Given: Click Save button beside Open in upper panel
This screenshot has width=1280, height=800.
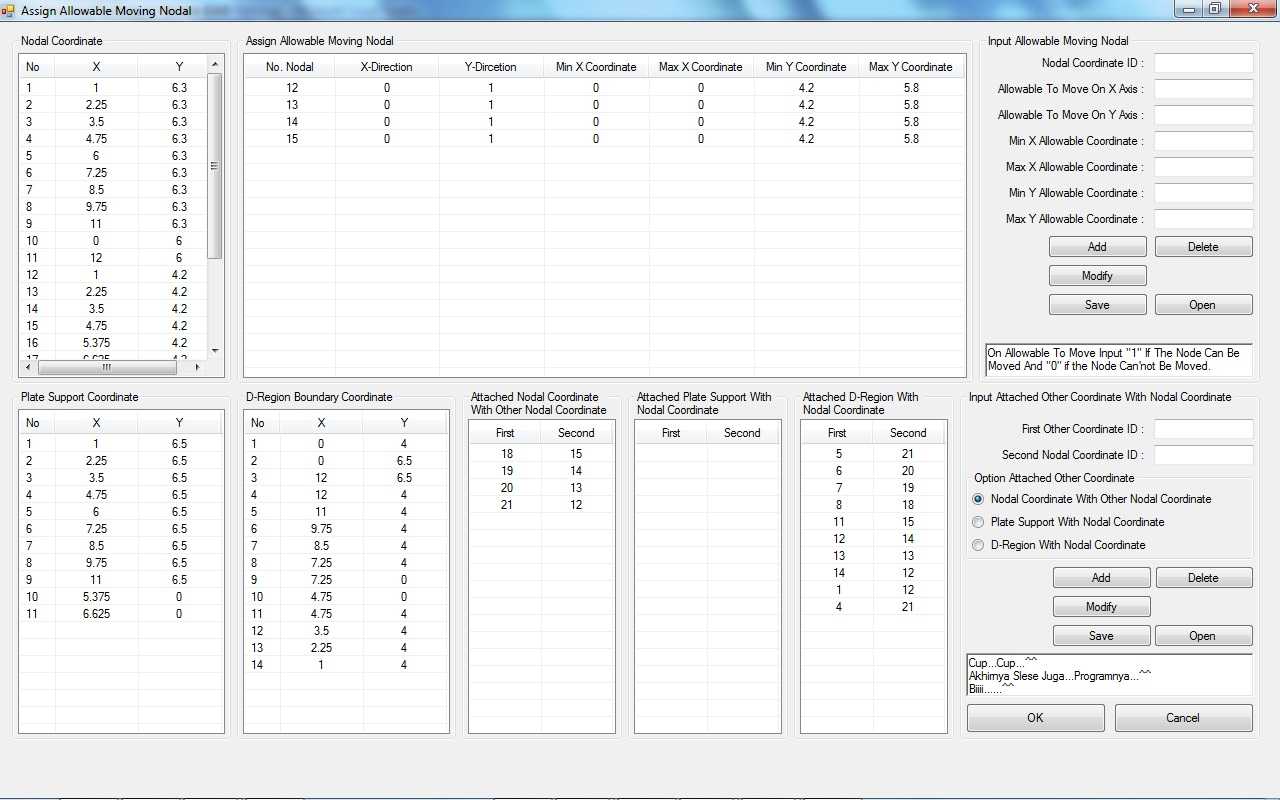Looking at the screenshot, I should (x=1097, y=305).
